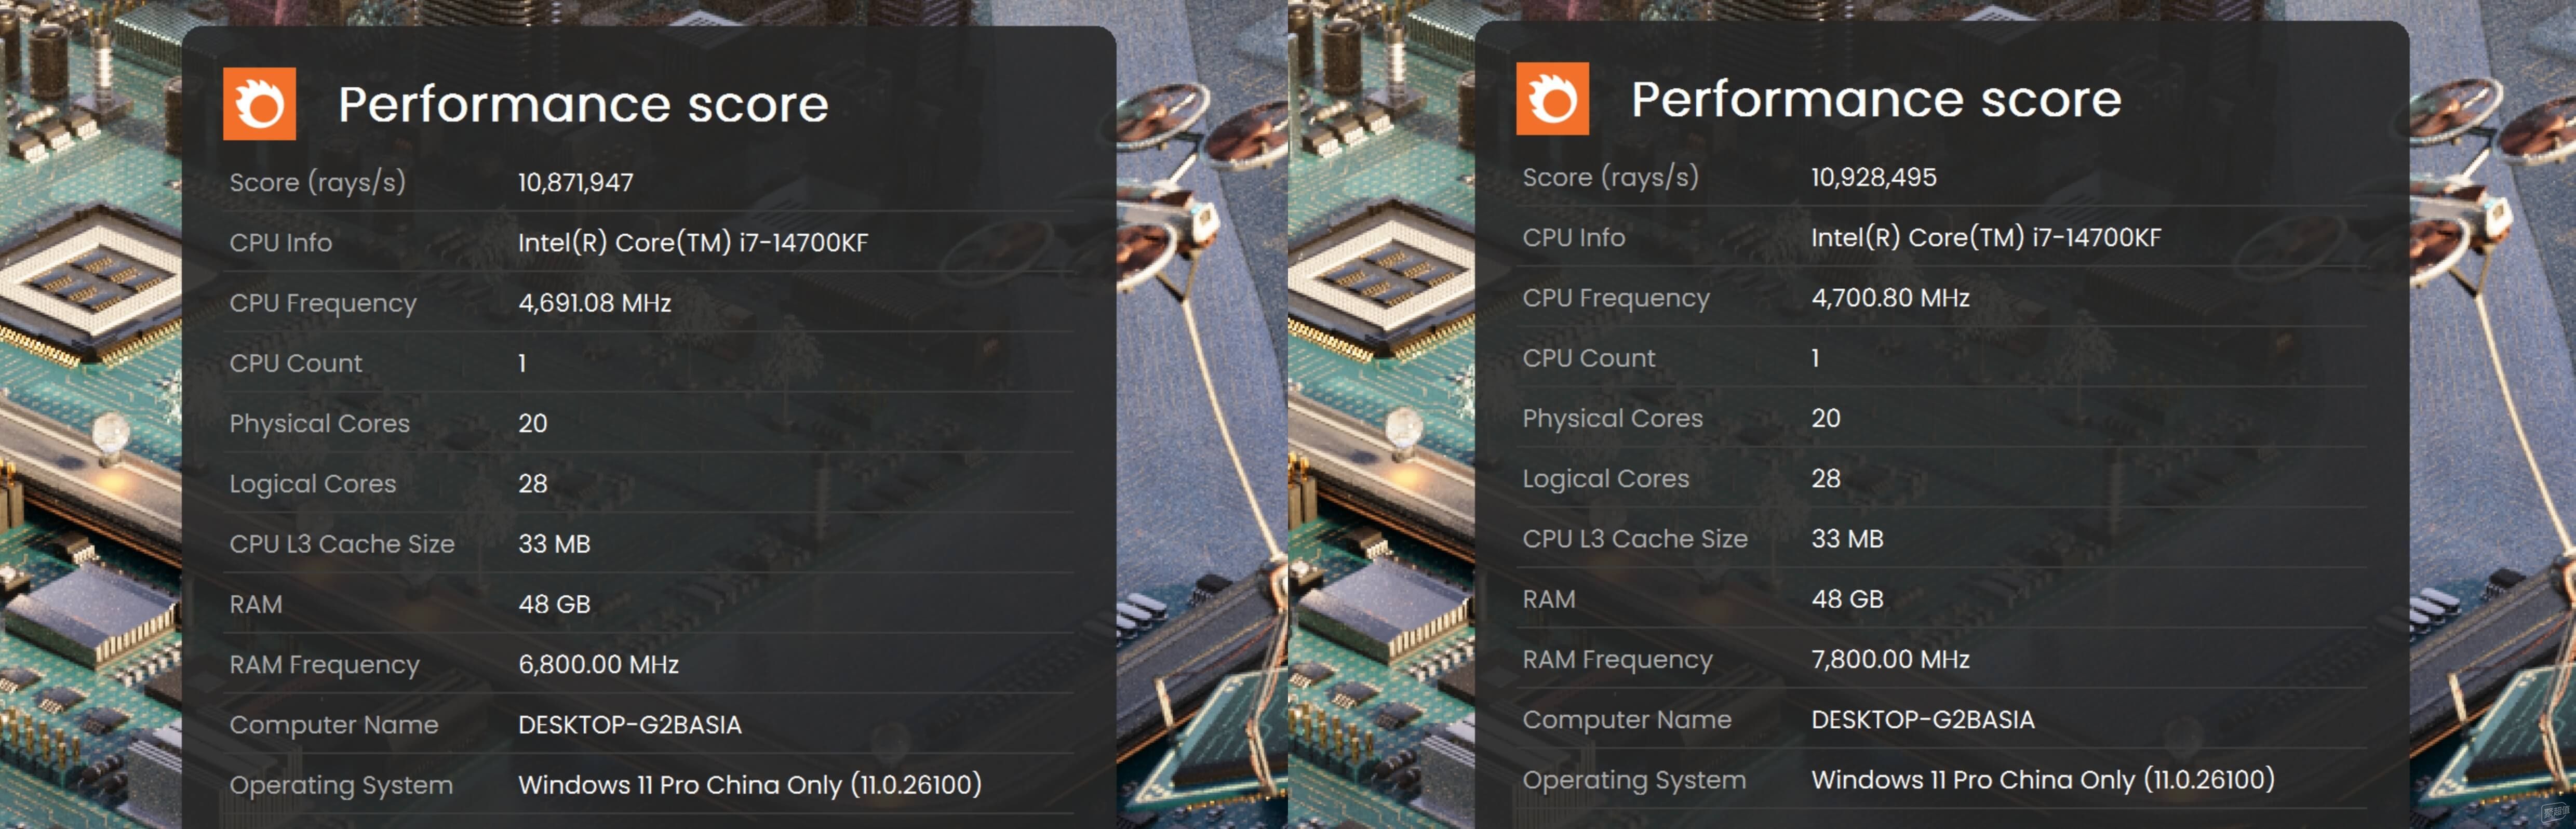Click left panel 'CPU L3 Cache Size' label
2576x829 pixels.
(342, 544)
